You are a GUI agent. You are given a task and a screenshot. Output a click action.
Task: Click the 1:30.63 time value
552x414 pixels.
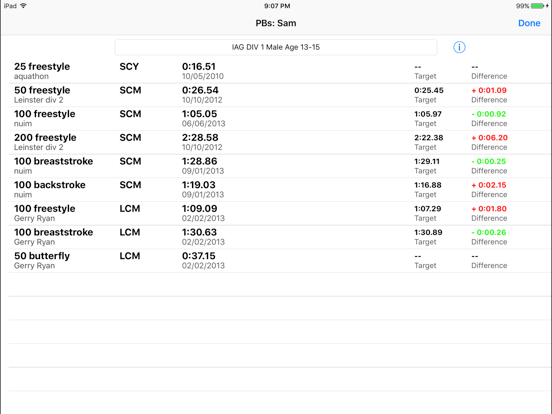[x=199, y=232]
